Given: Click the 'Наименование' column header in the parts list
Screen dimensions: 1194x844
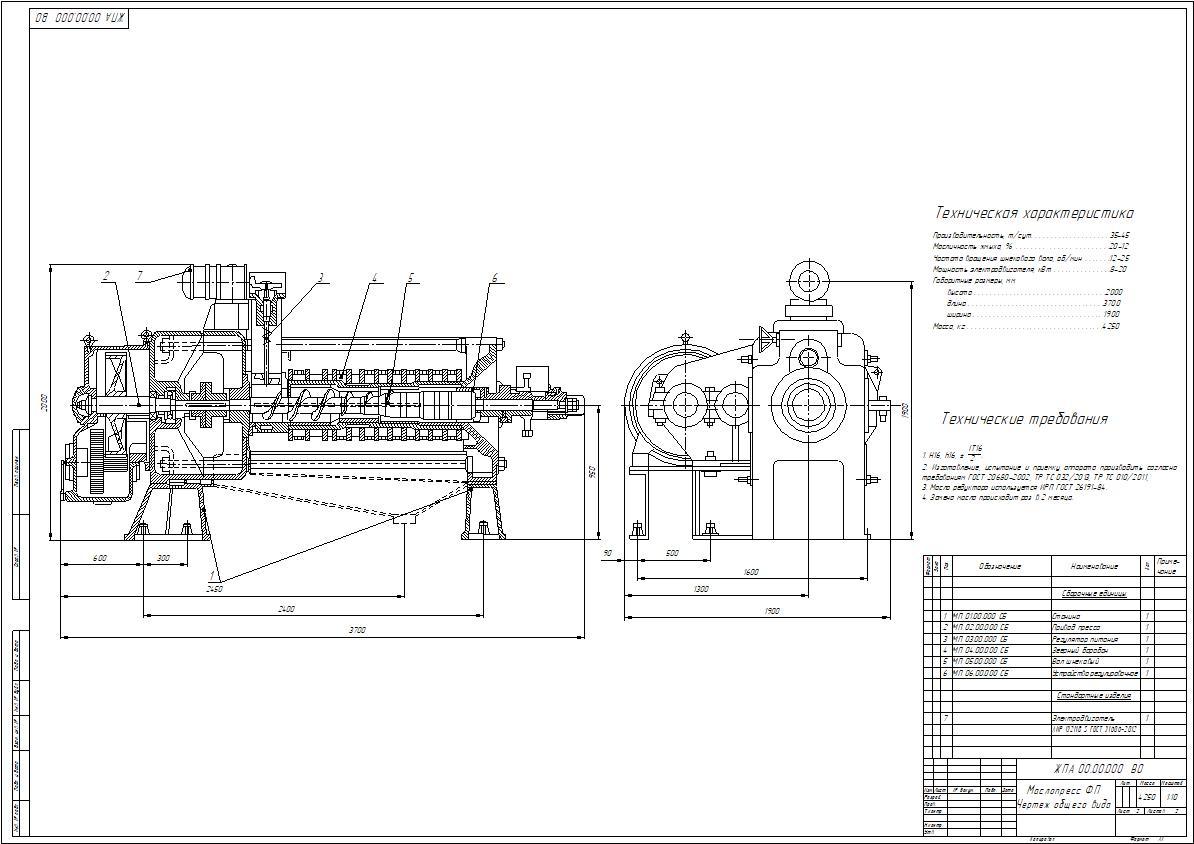Looking at the screenshot, I should click(x=1090, y=566).
